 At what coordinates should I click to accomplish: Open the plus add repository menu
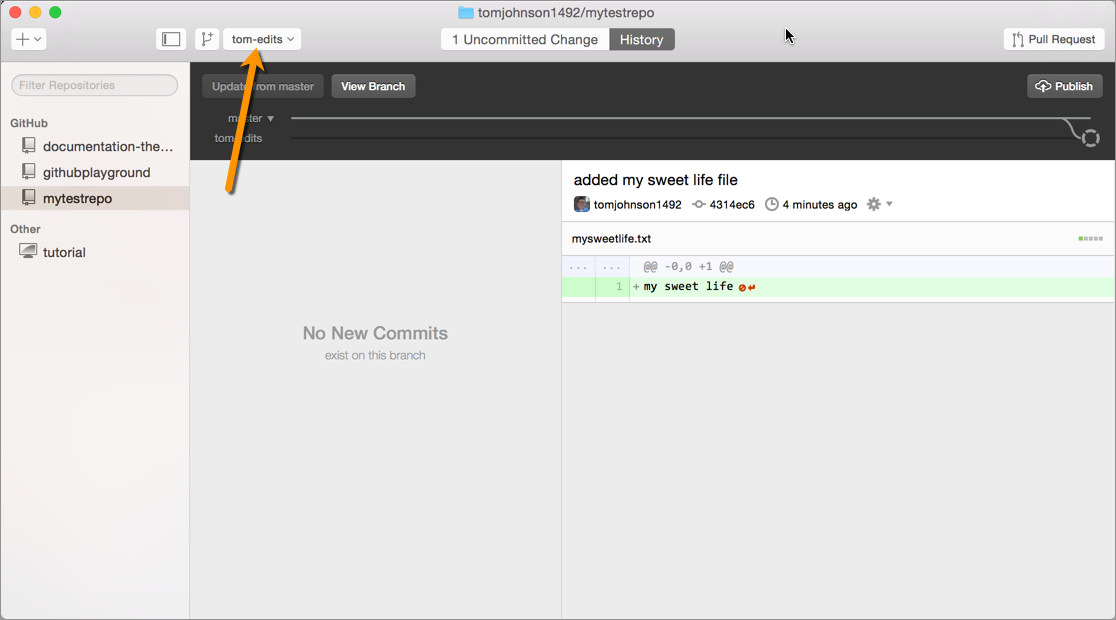(28, 39)
